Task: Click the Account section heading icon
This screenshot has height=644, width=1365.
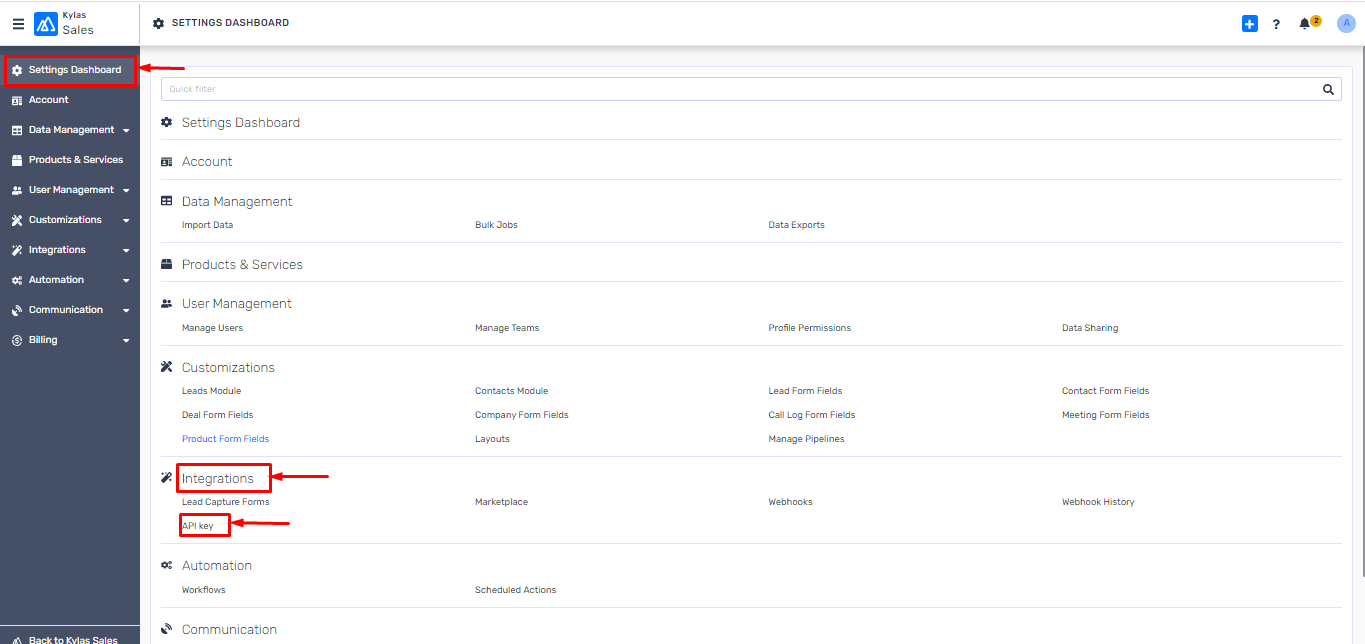Action: point(167,161)
